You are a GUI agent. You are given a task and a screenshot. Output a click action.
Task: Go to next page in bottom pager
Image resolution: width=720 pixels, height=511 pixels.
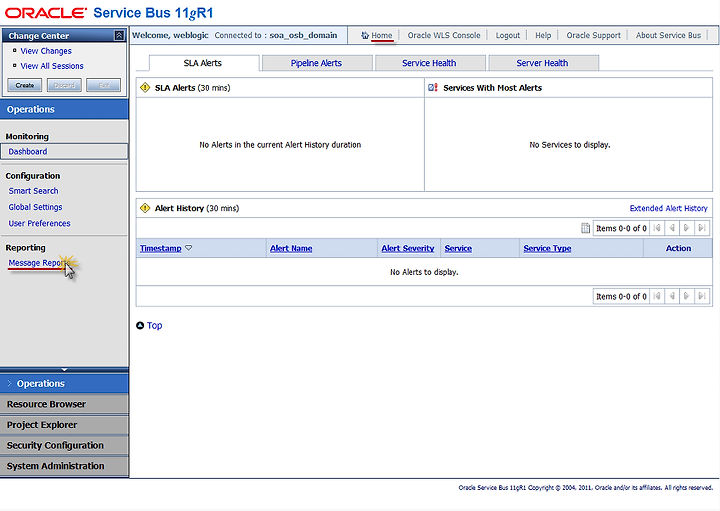(x=686, y=296)
